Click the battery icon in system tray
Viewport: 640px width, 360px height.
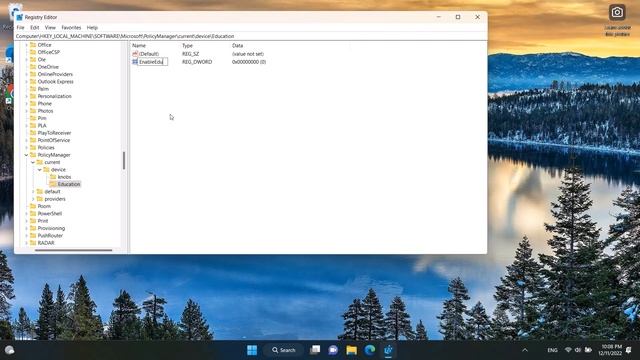tap(588, 350)
